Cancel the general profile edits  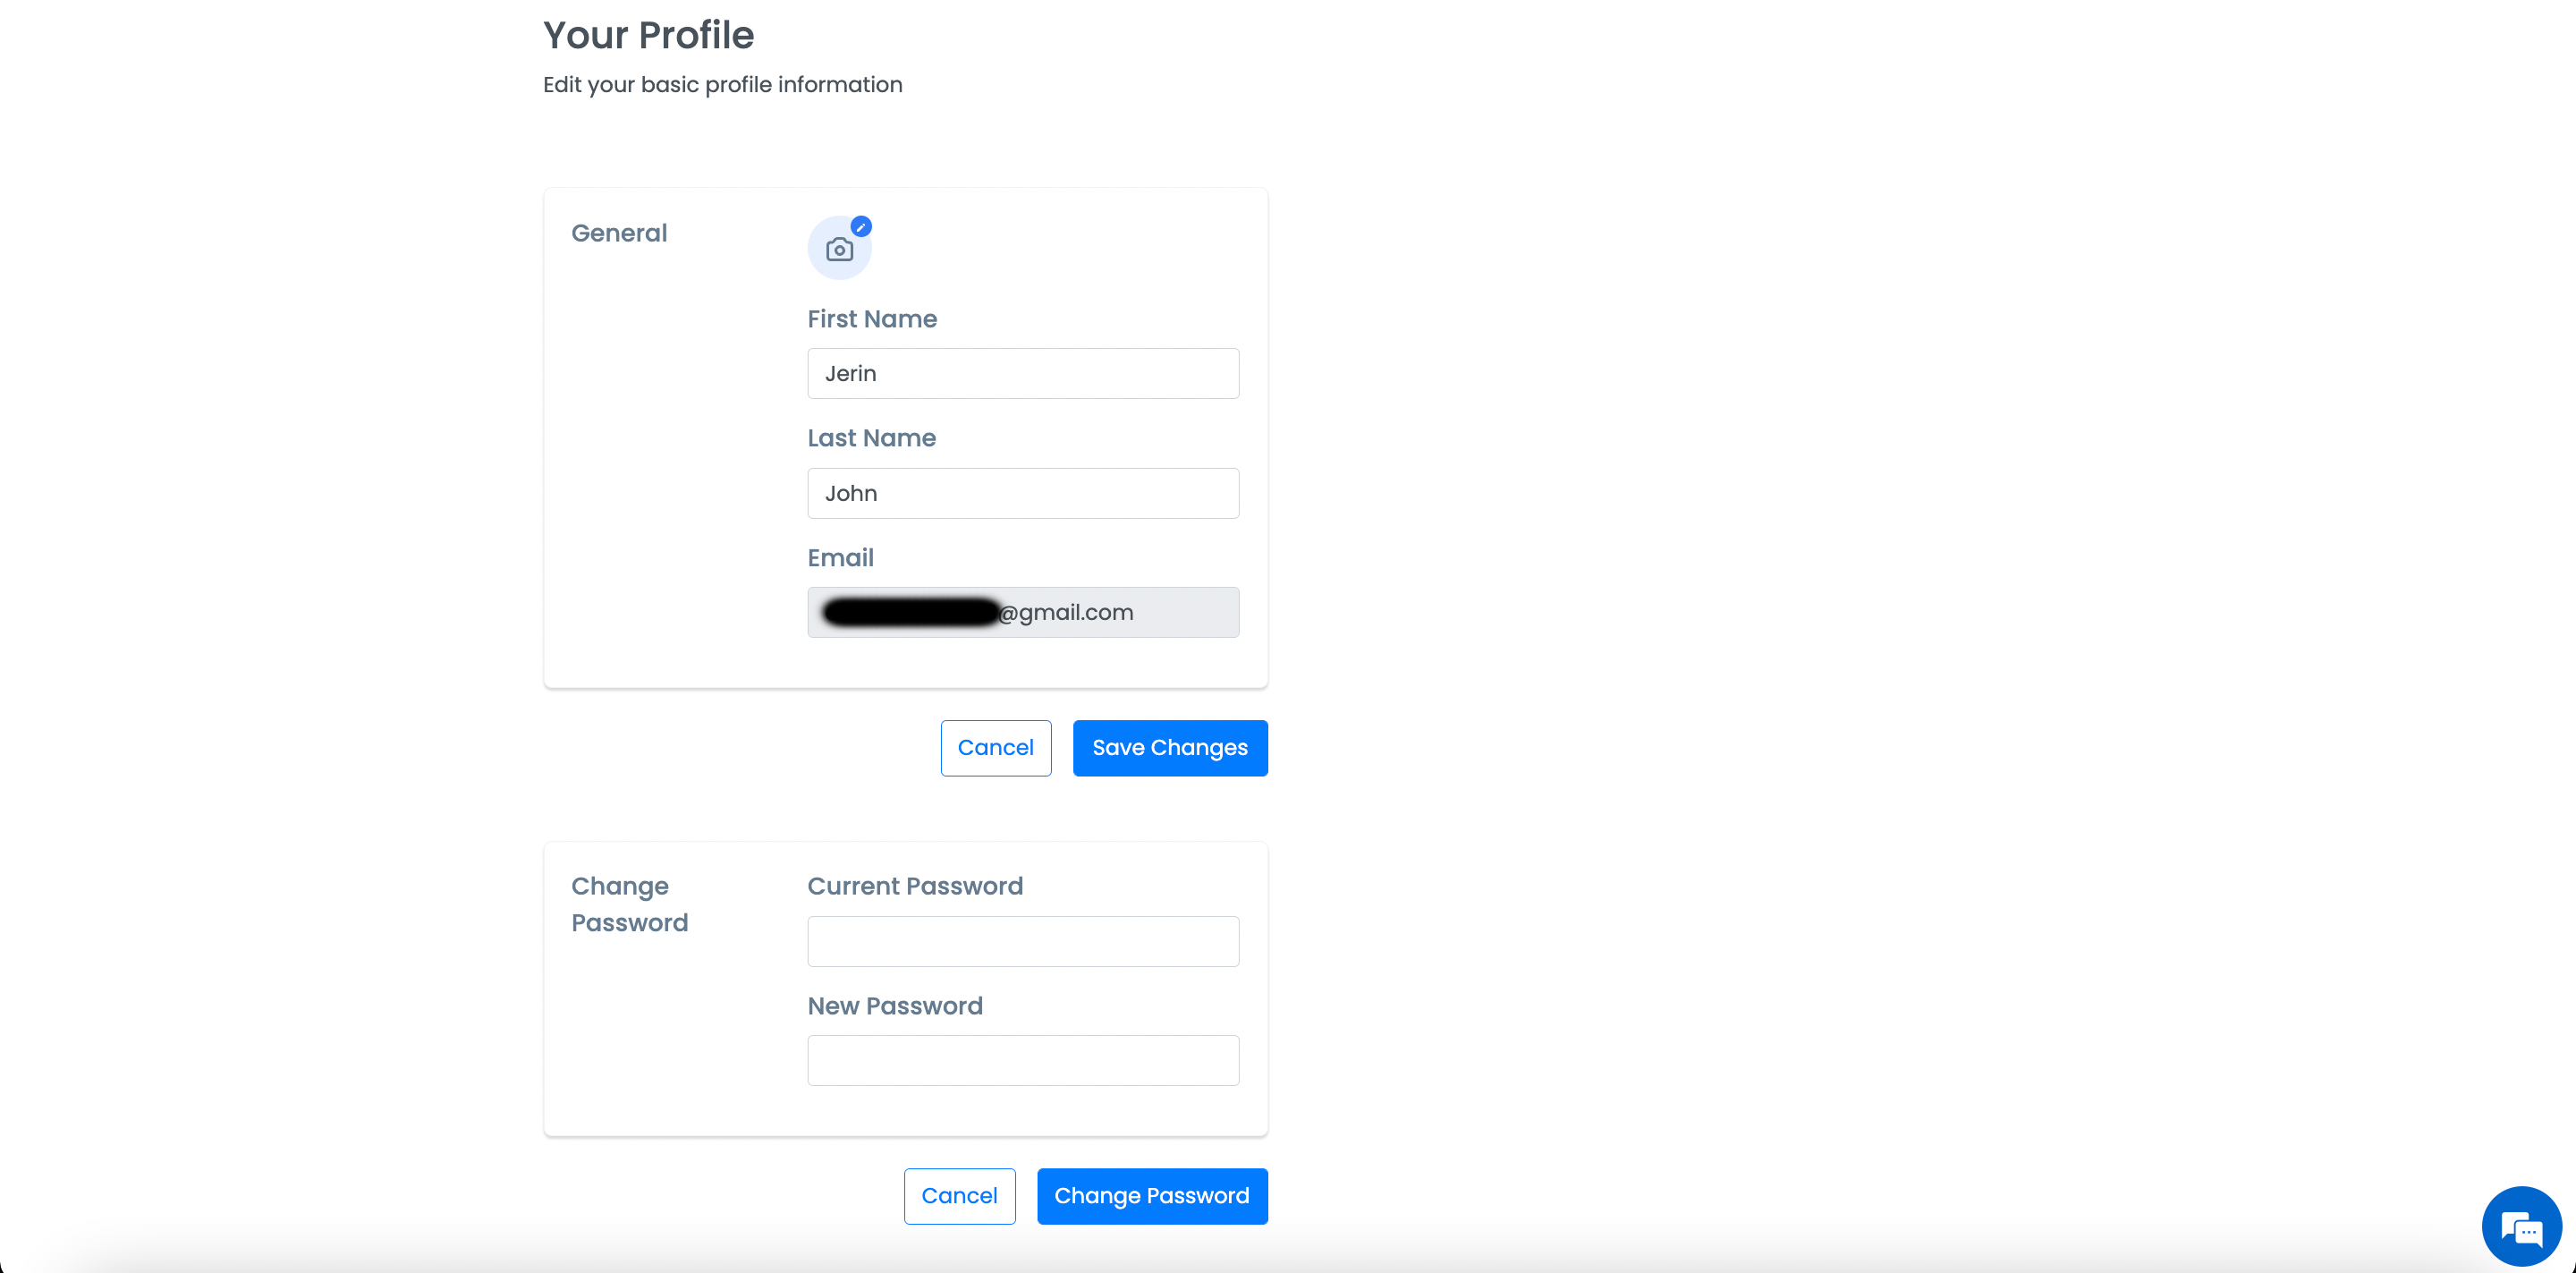[996, 748]
